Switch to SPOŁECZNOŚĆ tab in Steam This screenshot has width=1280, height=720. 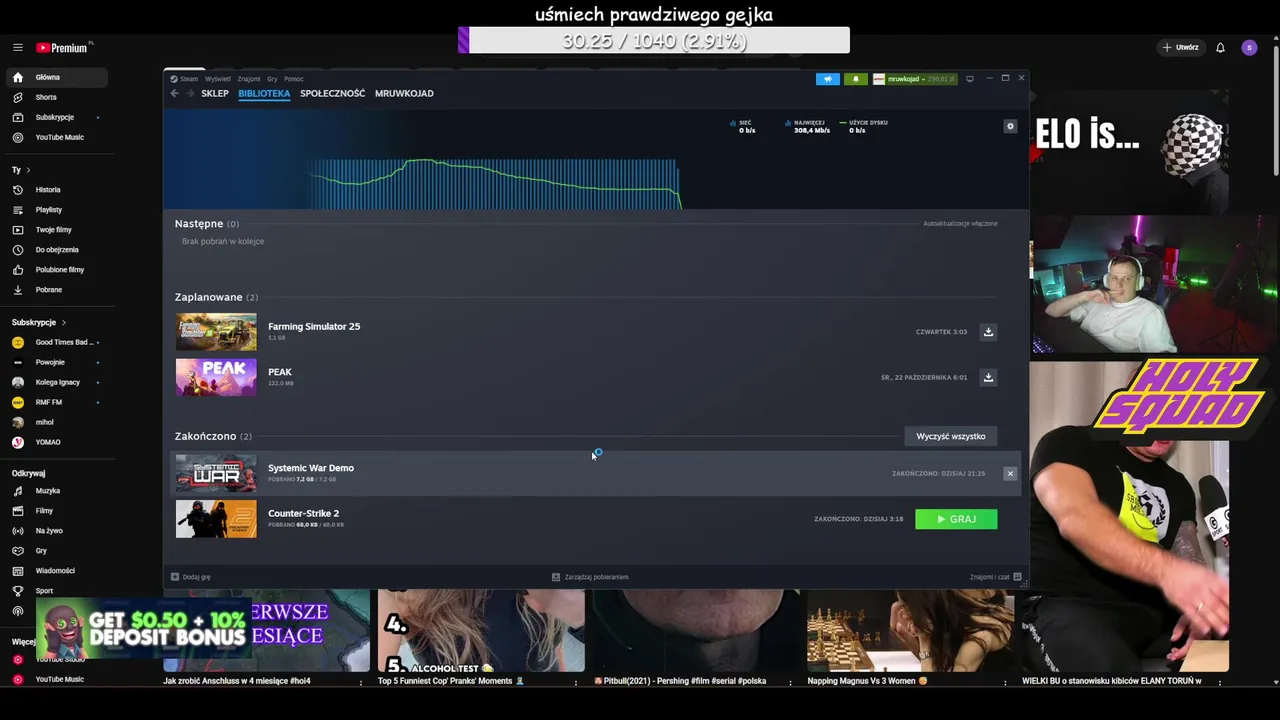[x=332, y=93]
